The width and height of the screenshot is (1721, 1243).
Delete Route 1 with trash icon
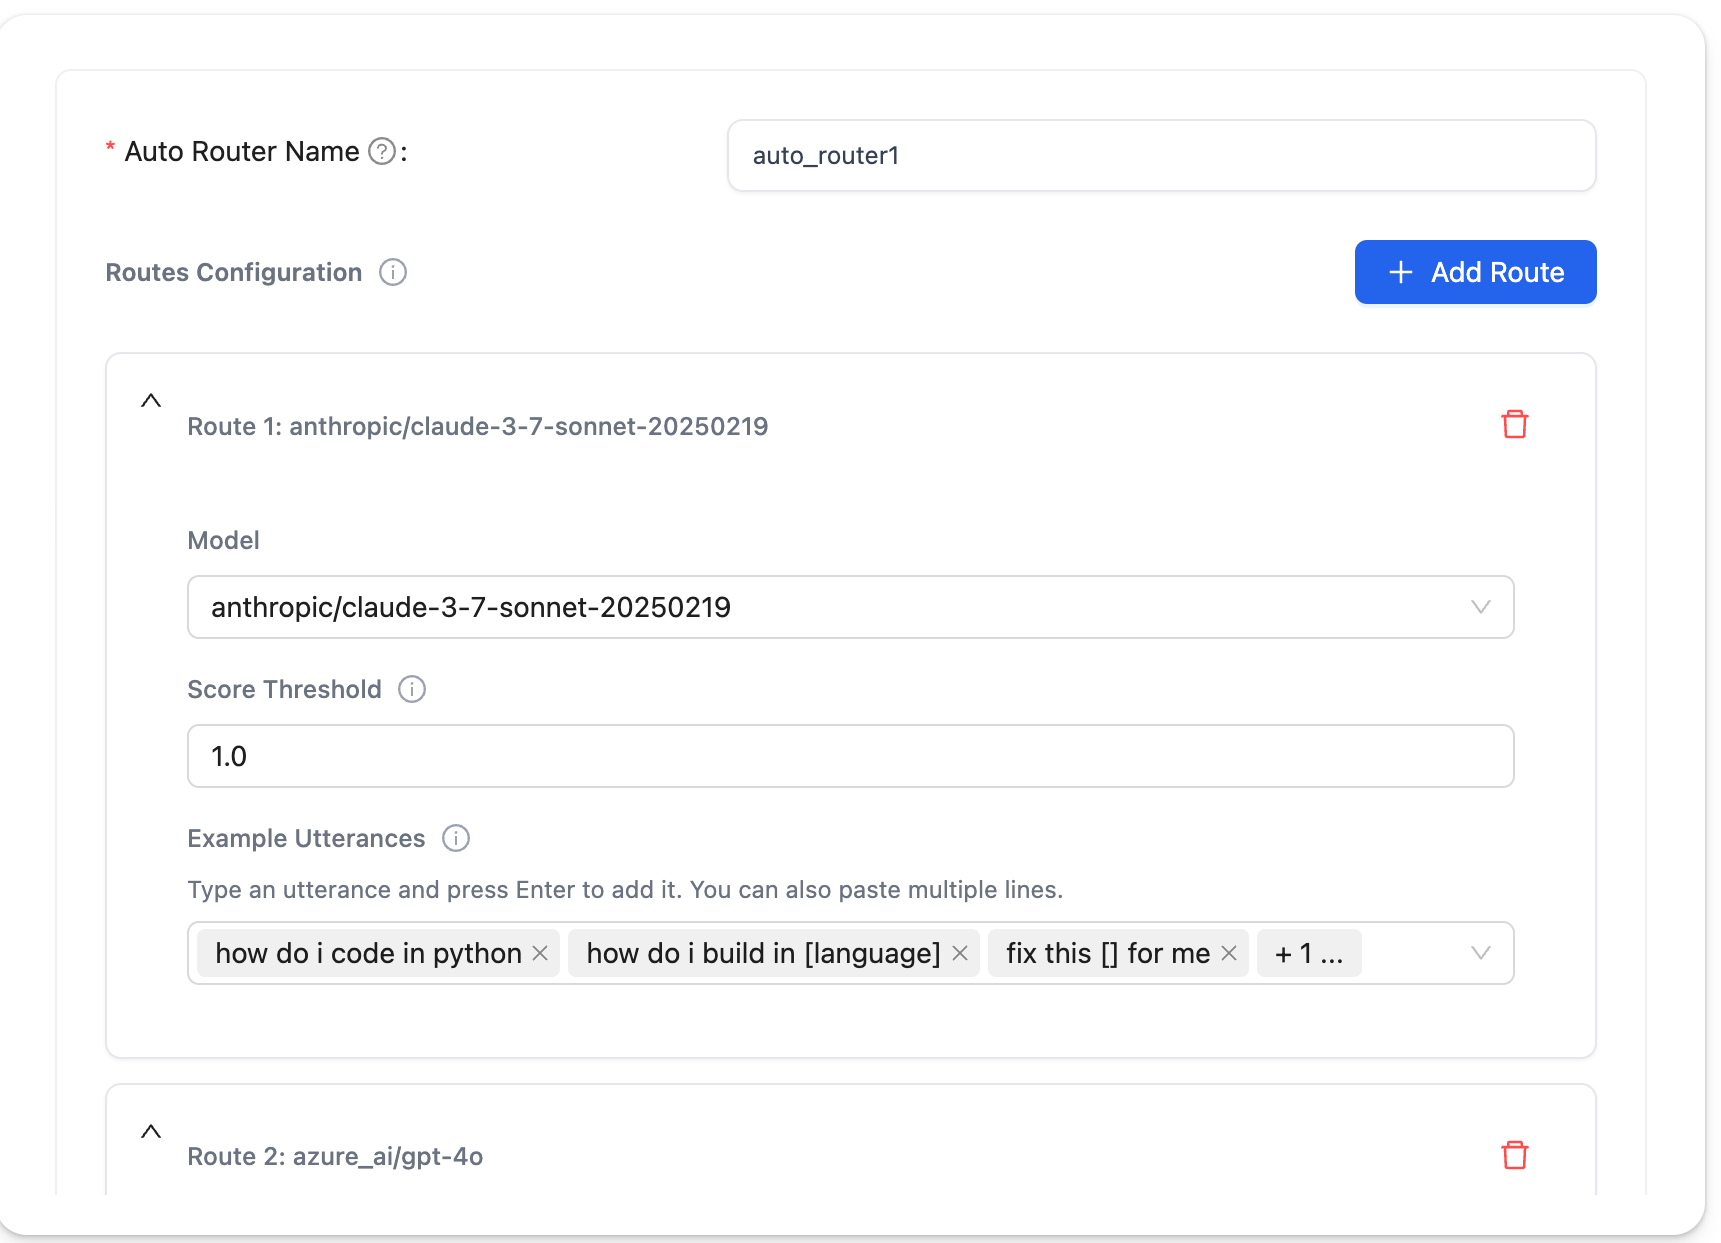pyautogui.click(x=1514, y=424)
